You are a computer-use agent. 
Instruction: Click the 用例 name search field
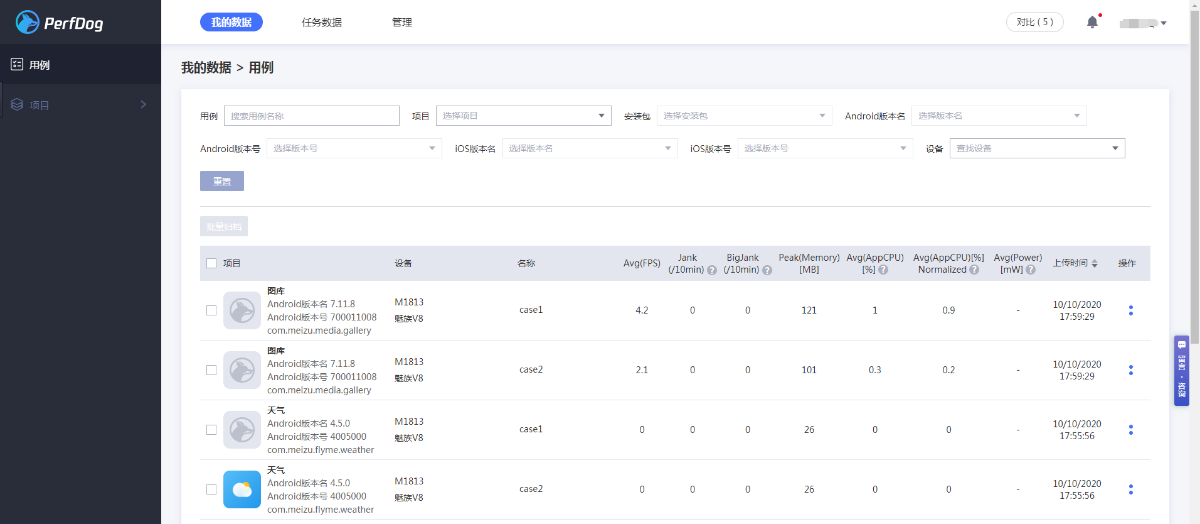tap(312, 116)
